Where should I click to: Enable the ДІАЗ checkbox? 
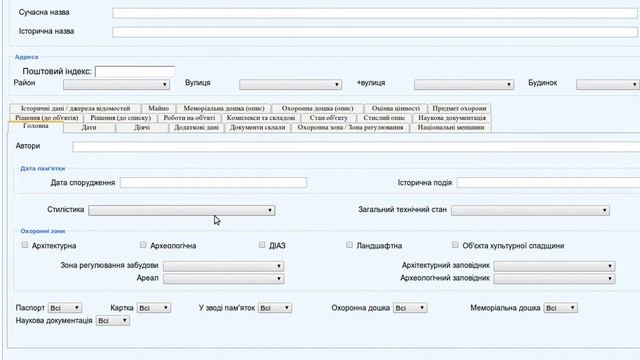pyautogui.click(x=262, y=245)
